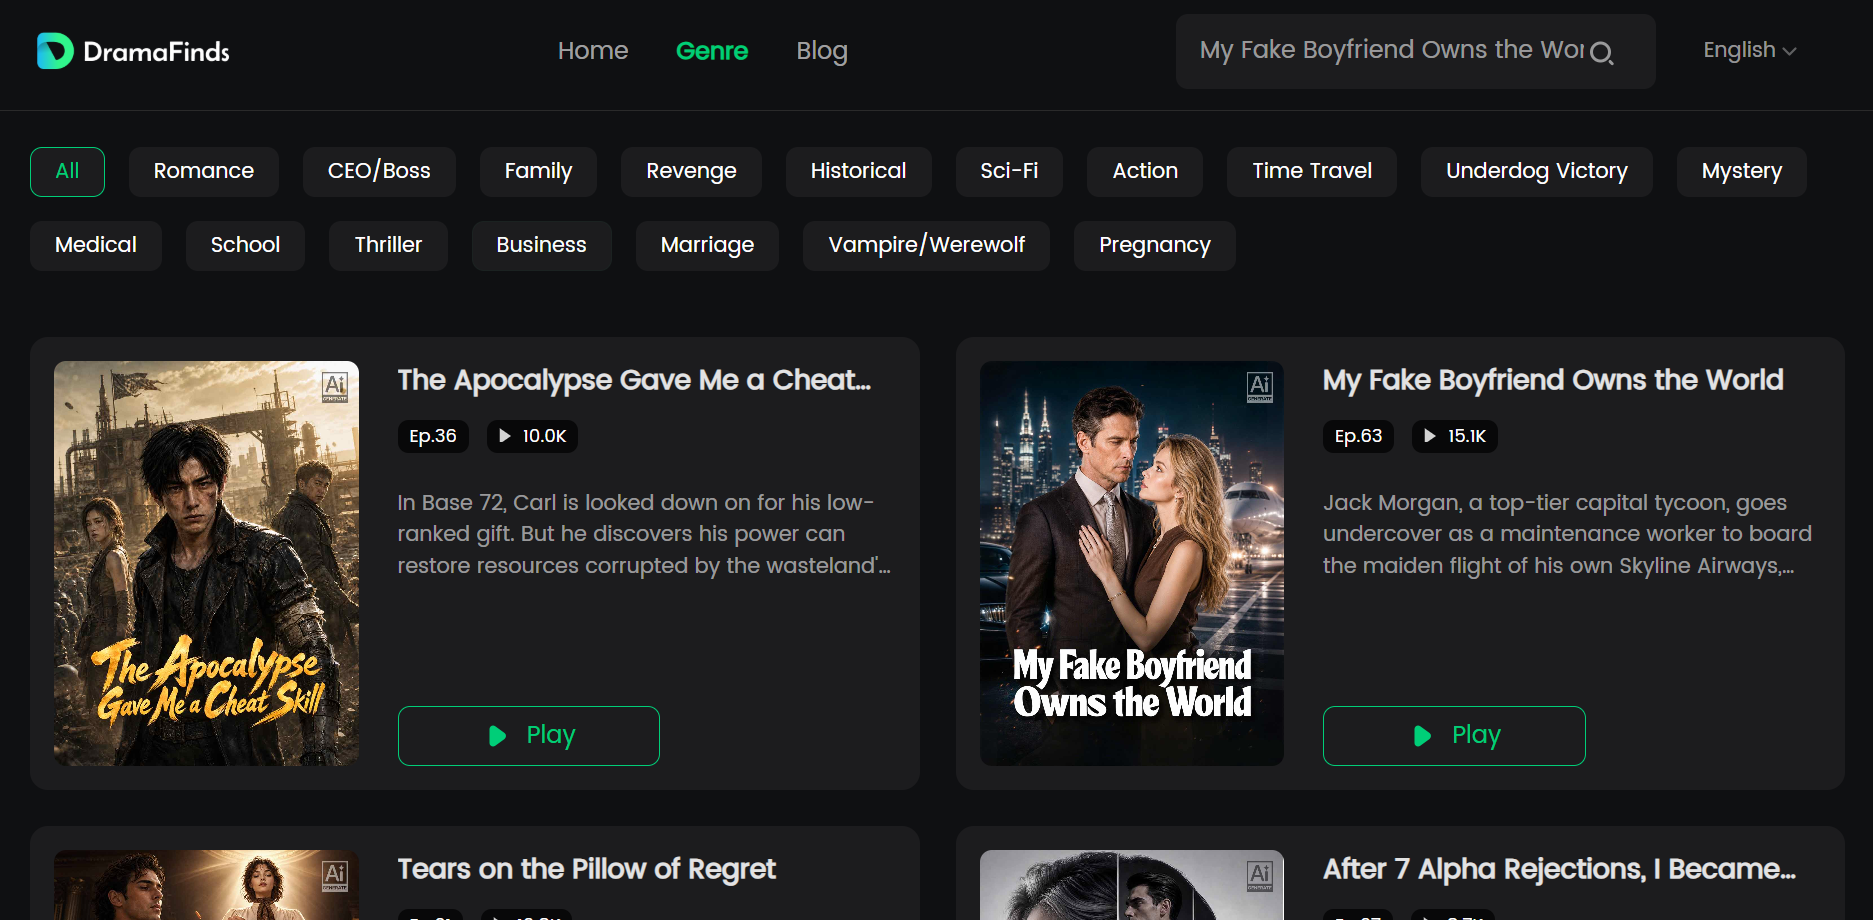Open the Genre menu item
Screen dimensions: 1873x920
[712, 51]
